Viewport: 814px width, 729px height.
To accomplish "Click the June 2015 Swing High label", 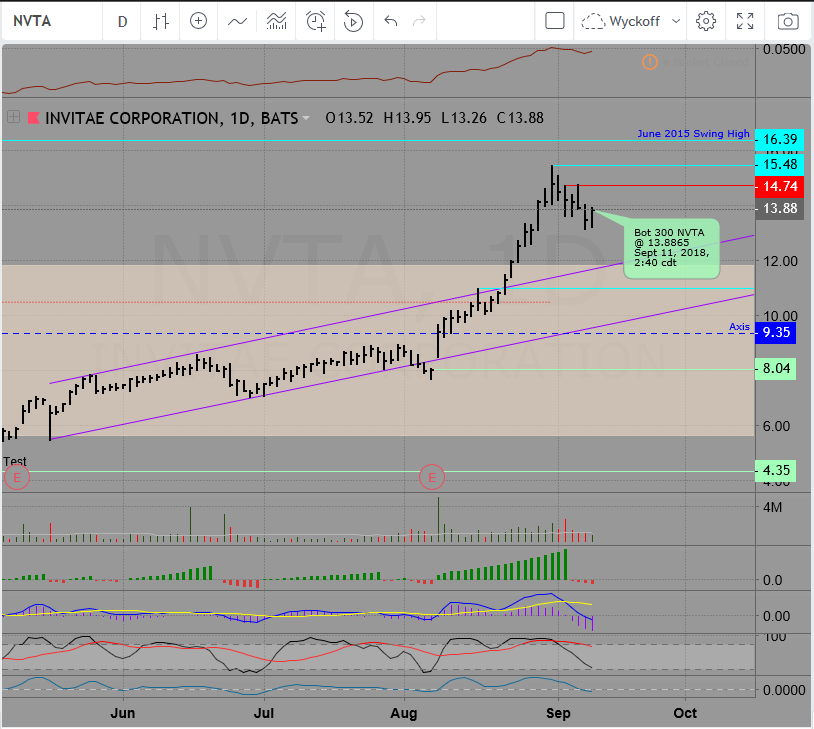I will pos(692,133).
